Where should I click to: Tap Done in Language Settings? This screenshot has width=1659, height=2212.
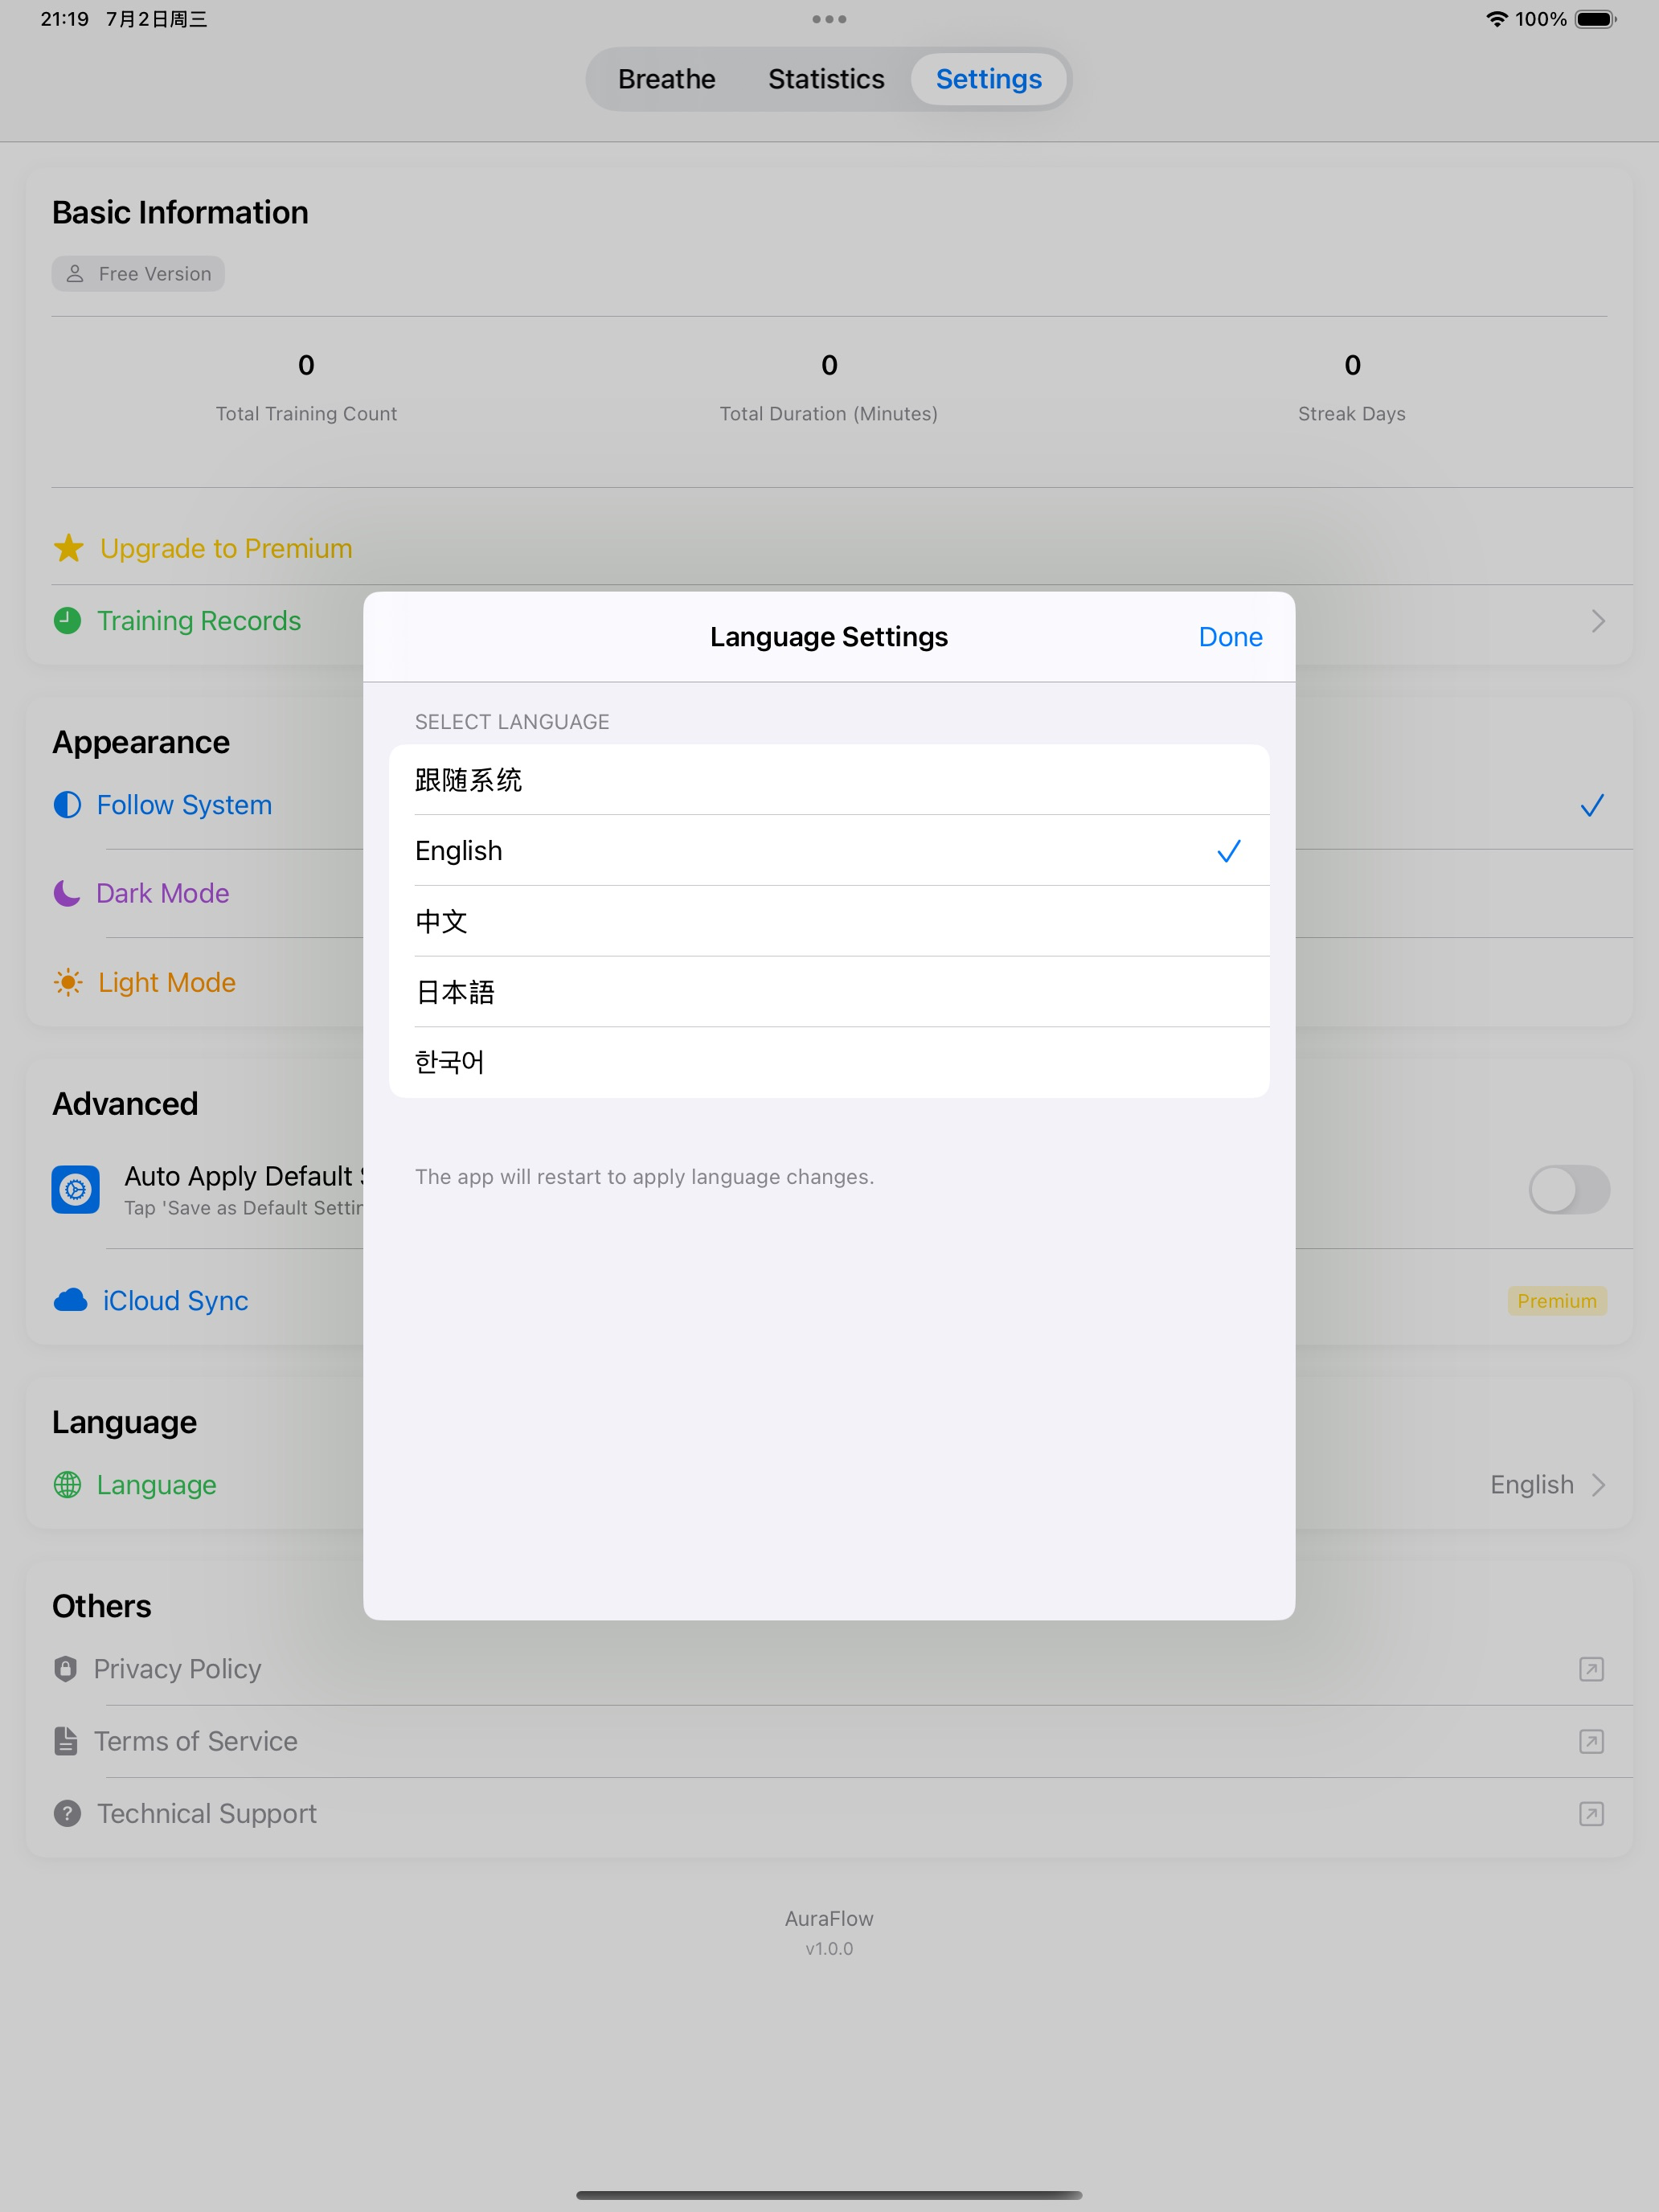1230,637
